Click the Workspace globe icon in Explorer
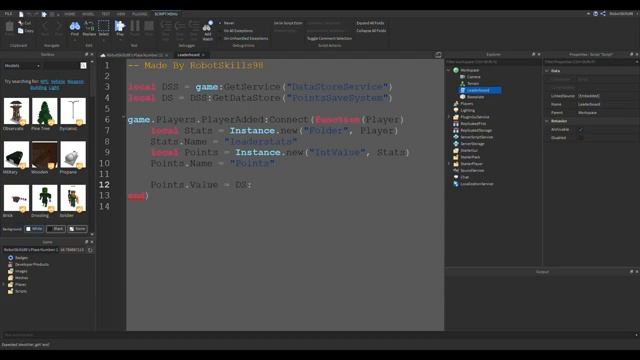The image size is (640, 360). pyautogui.click(x=456, y=70)
